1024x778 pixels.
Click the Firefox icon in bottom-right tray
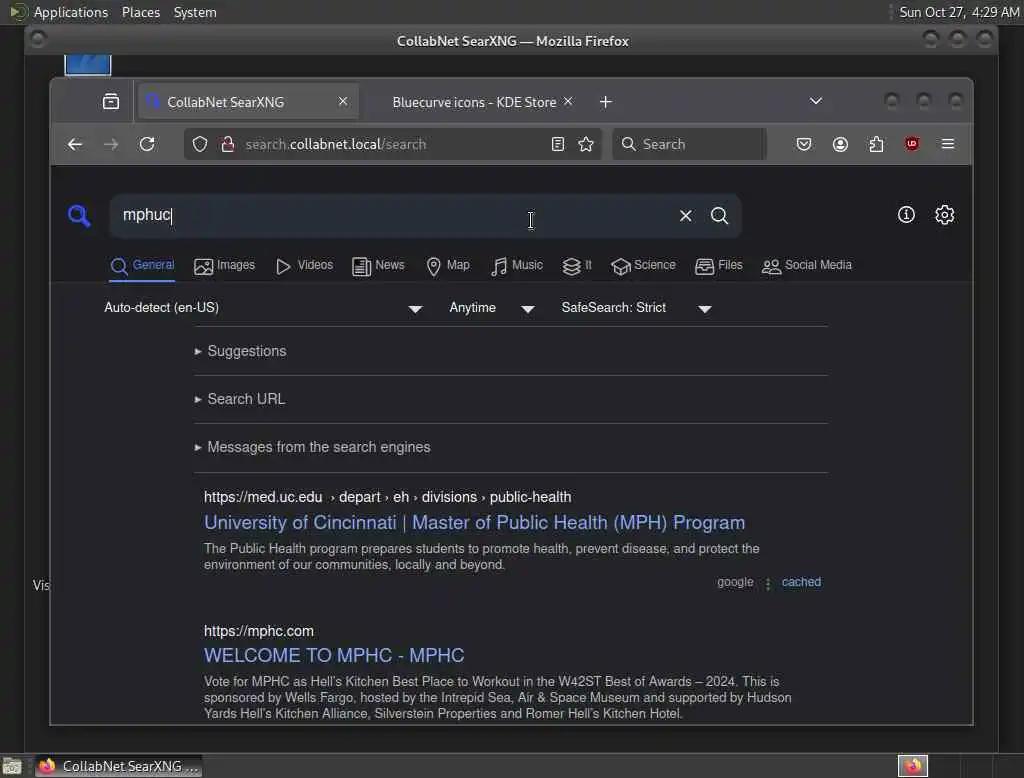coord(912,766)
